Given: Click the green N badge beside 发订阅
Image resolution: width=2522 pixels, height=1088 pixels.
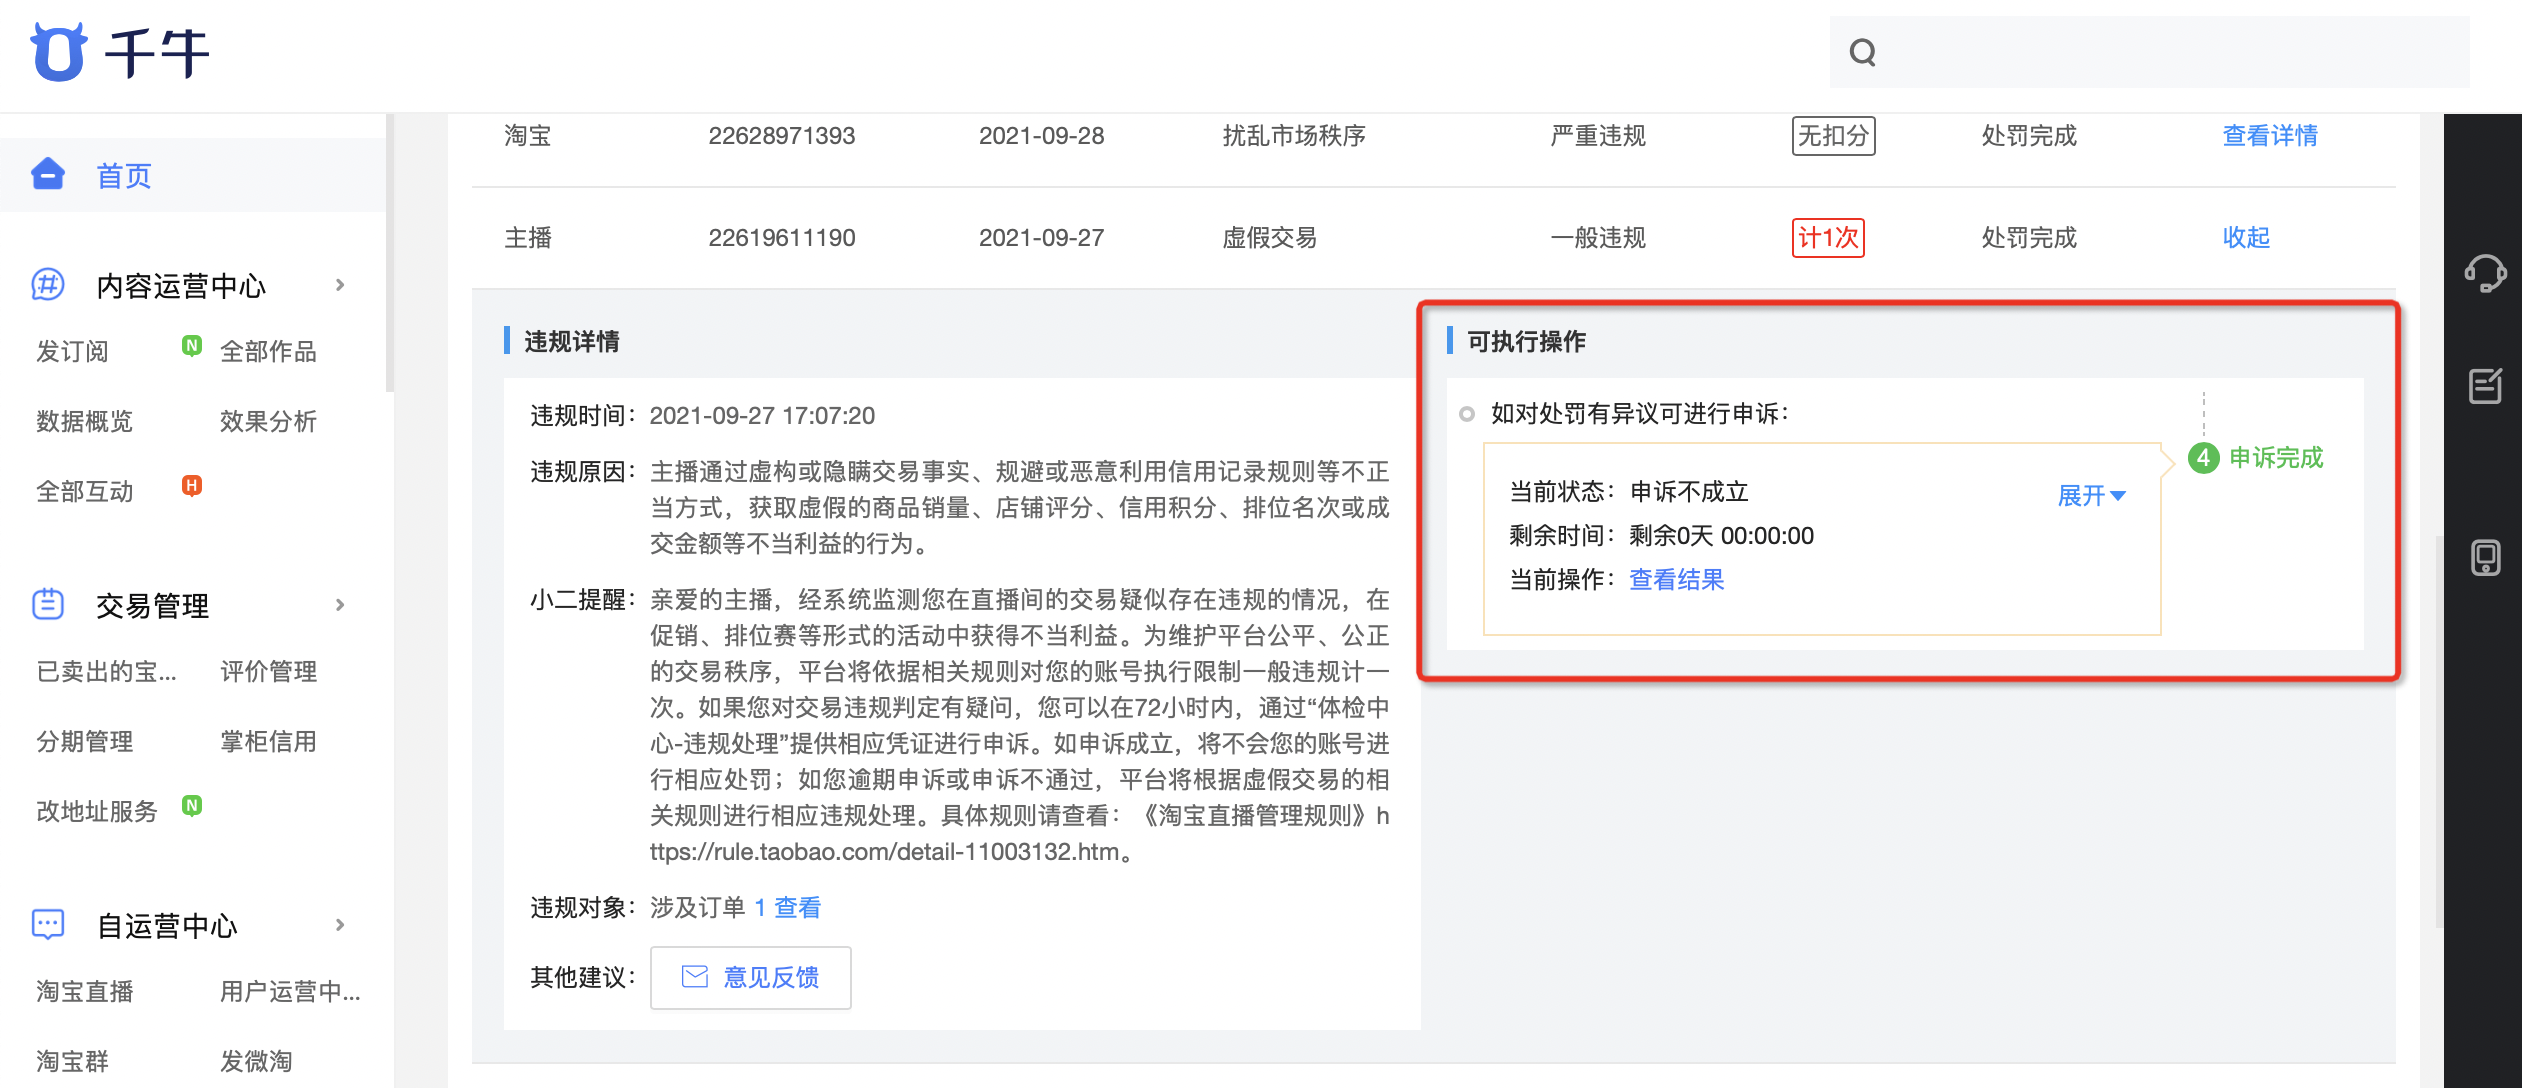Looking at the screenshot, I should click(192, 346).
